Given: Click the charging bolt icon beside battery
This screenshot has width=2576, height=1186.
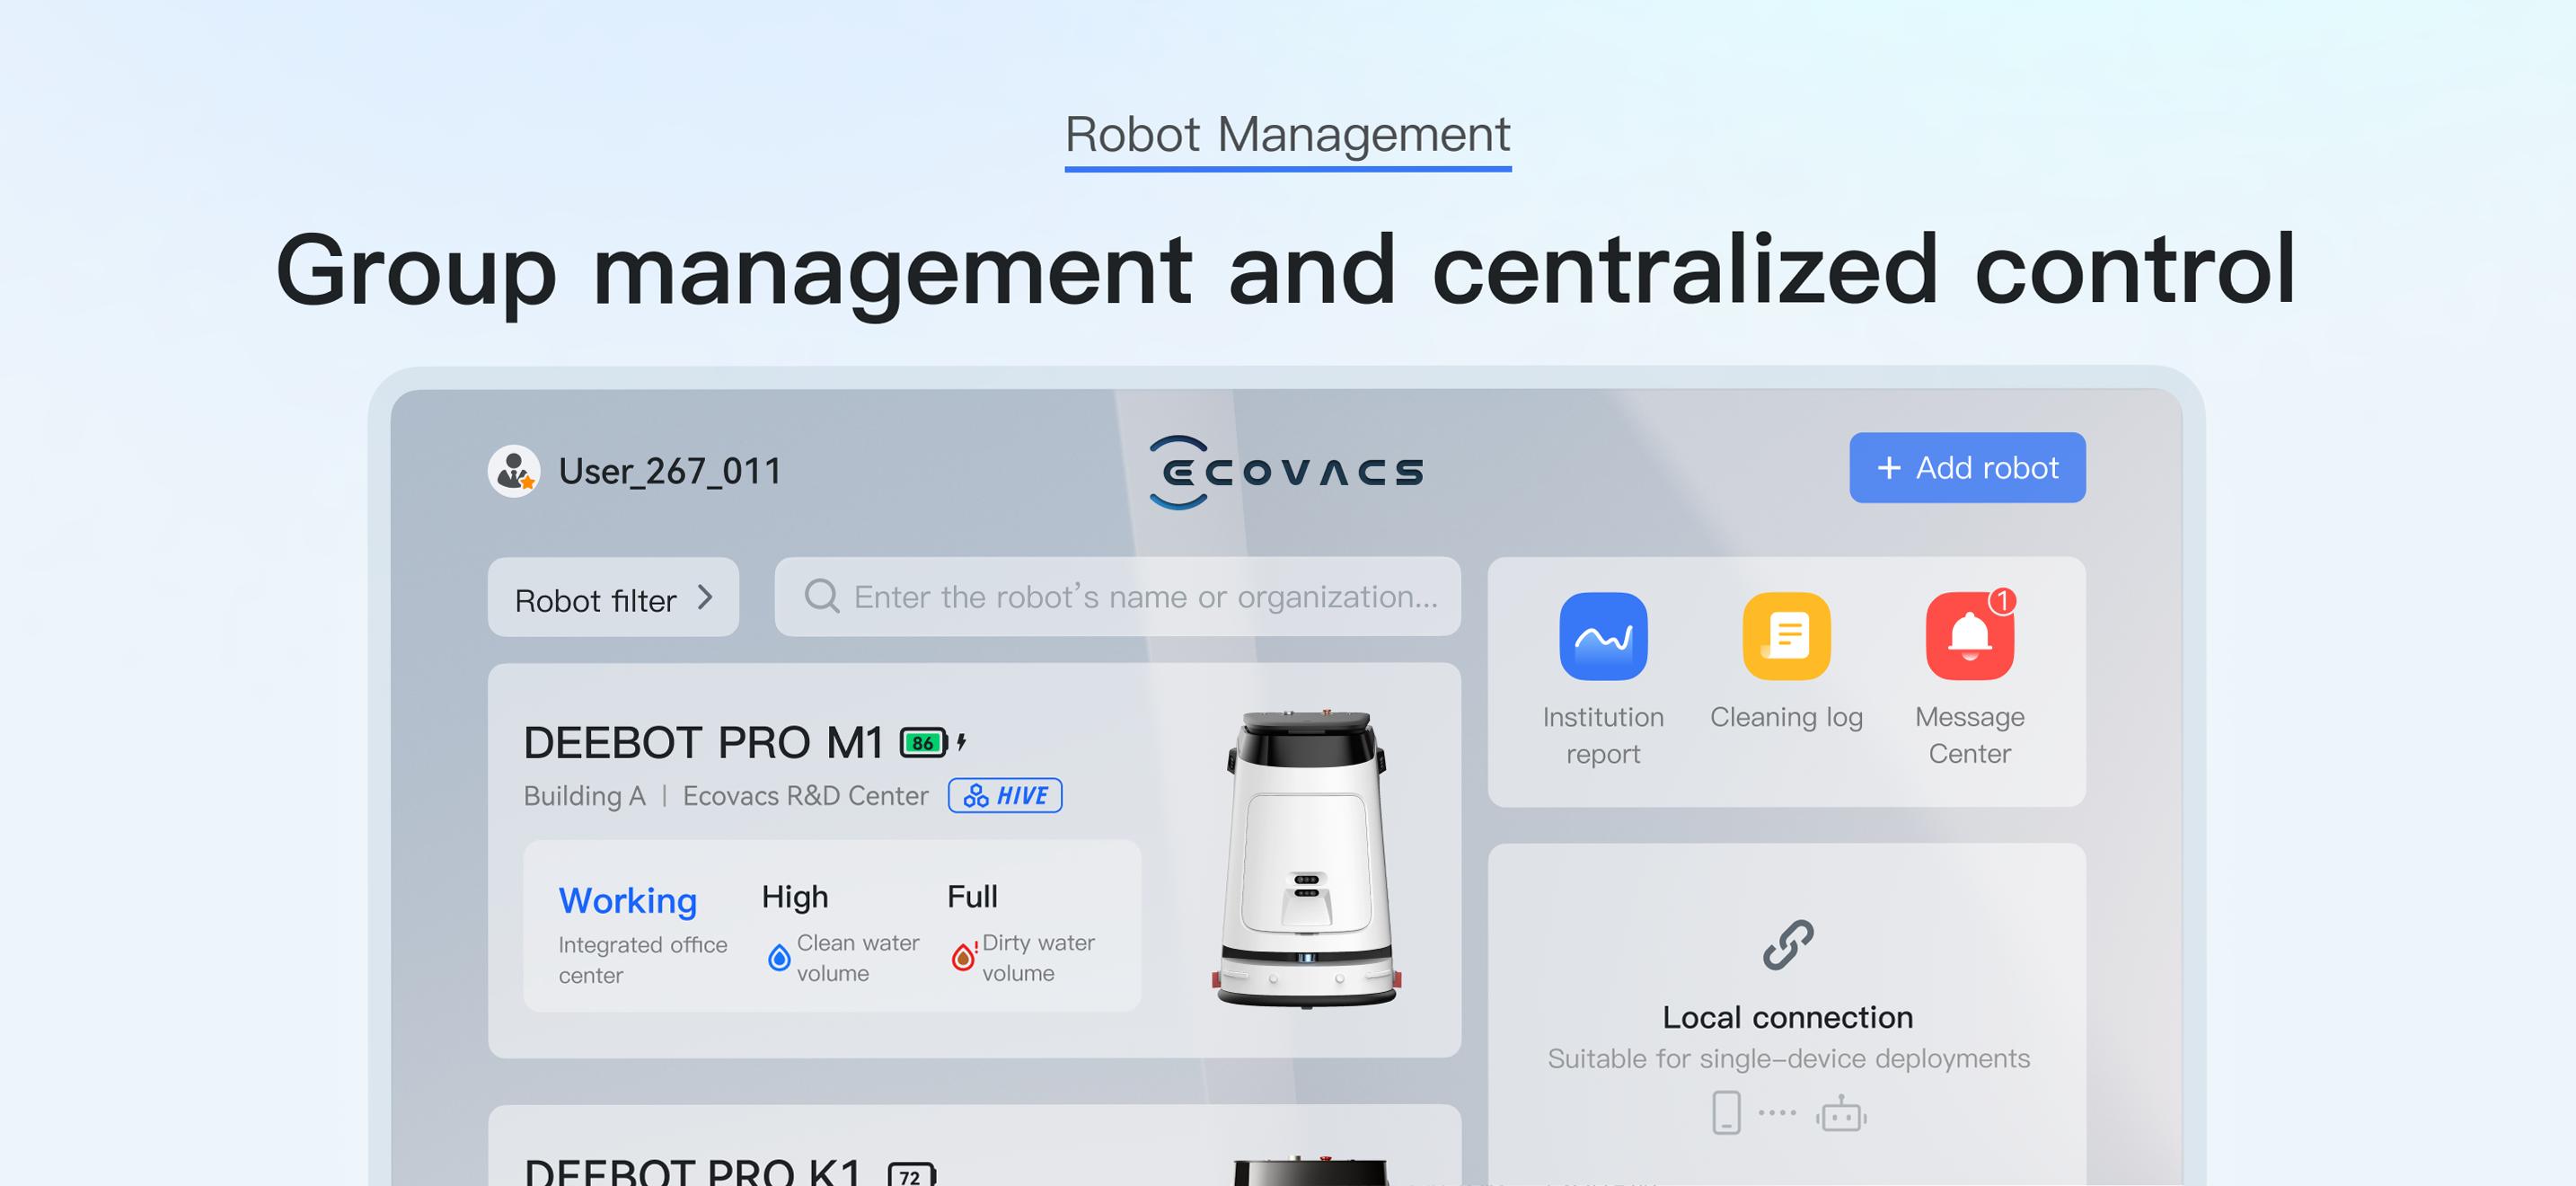Looking at the screenshot, I should point(961,742).
